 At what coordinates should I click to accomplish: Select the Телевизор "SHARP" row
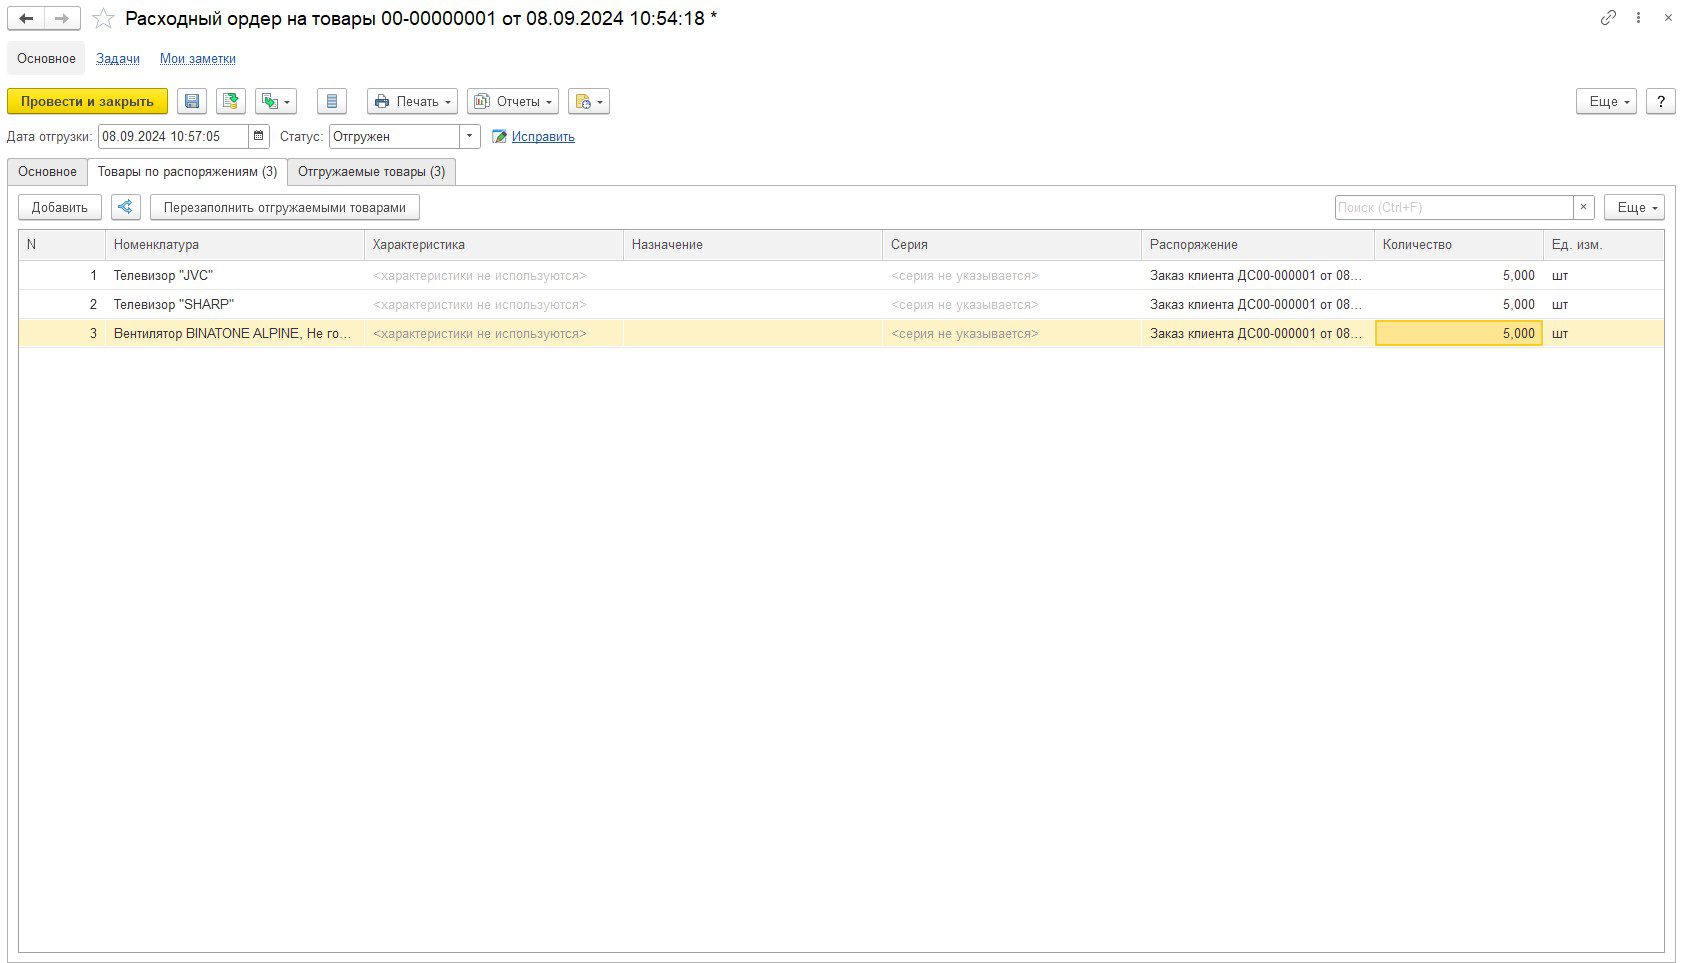point(174,304)
